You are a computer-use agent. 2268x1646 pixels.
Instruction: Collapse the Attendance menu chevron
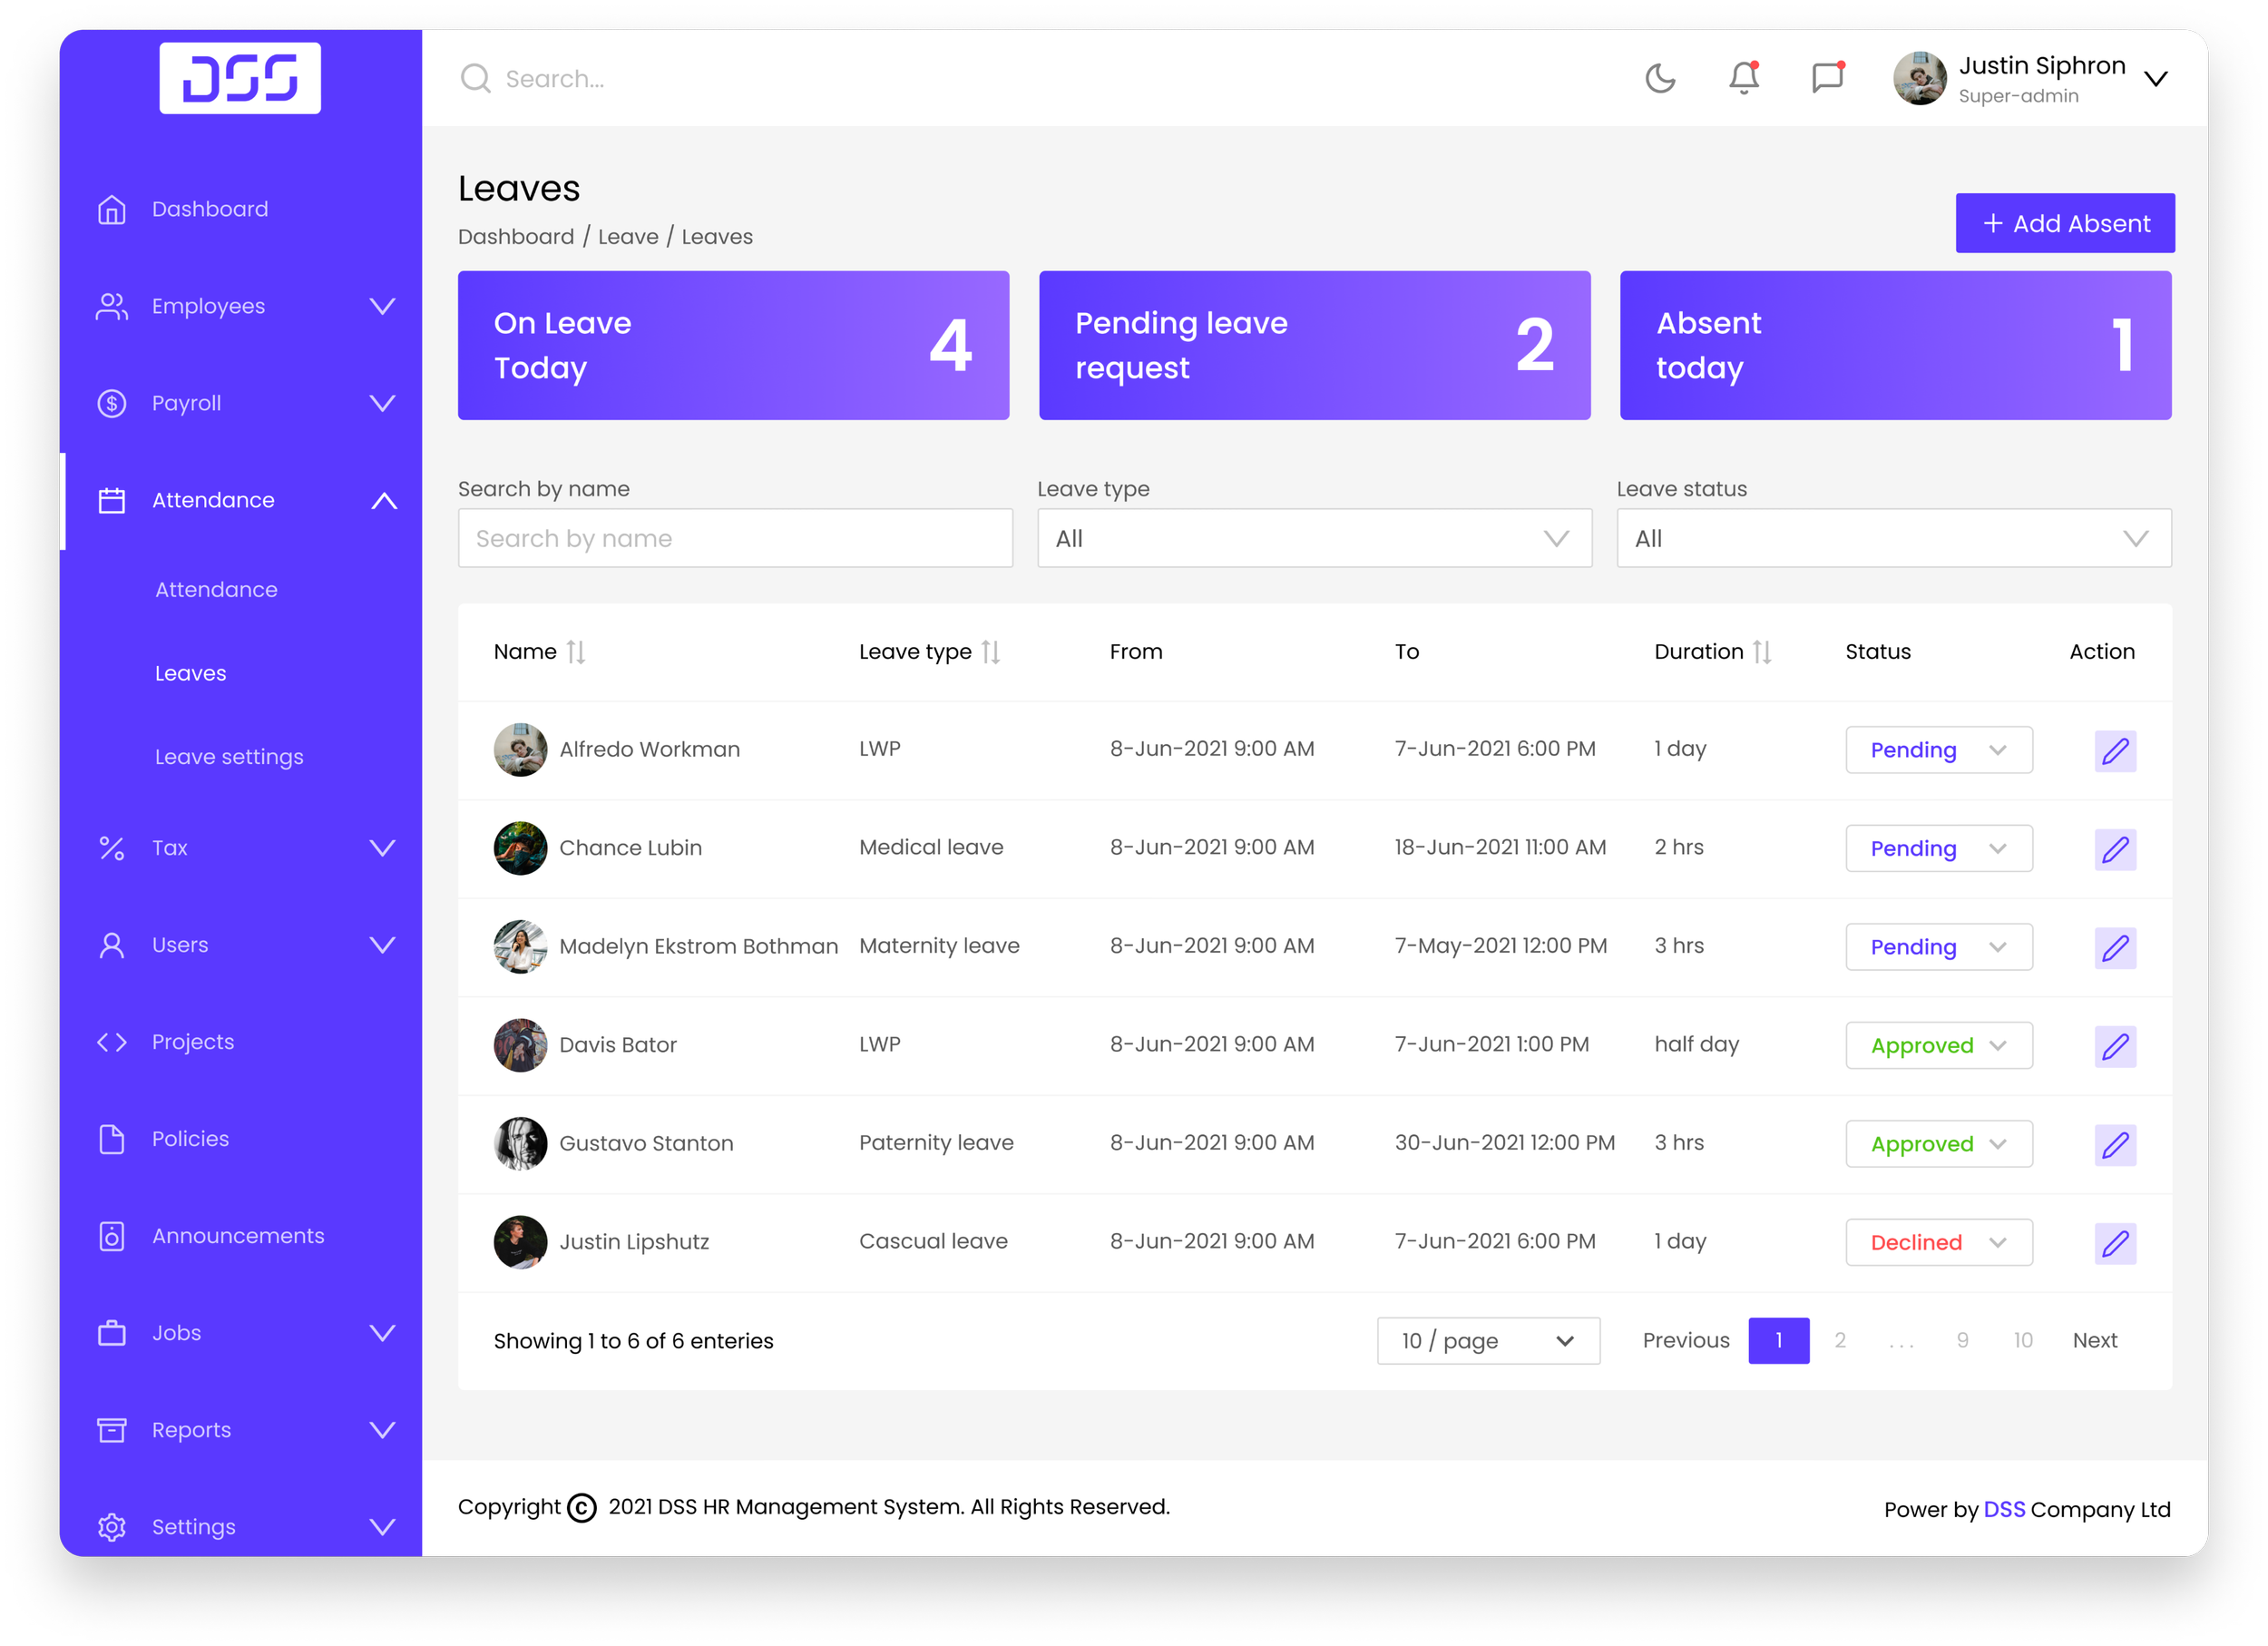pos(384,500)
